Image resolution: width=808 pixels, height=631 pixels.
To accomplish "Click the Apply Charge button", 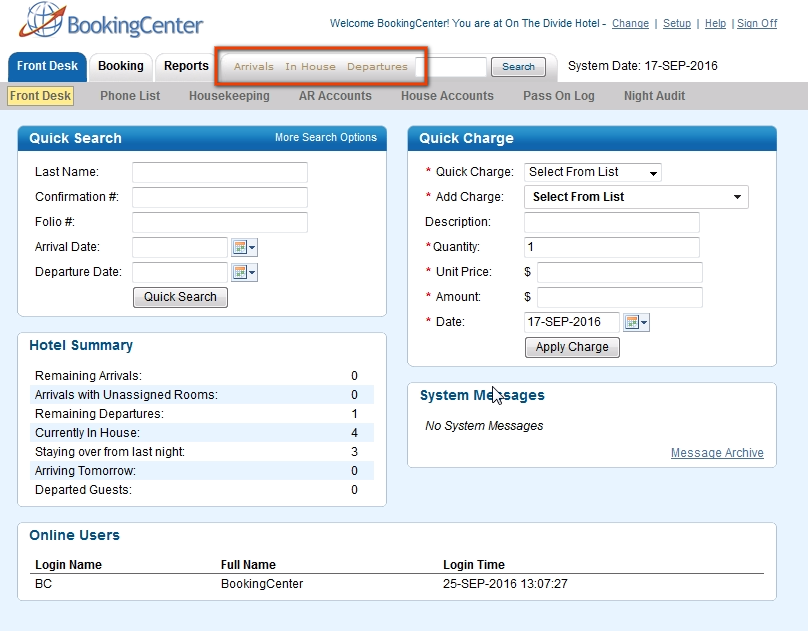I will 572,347.
